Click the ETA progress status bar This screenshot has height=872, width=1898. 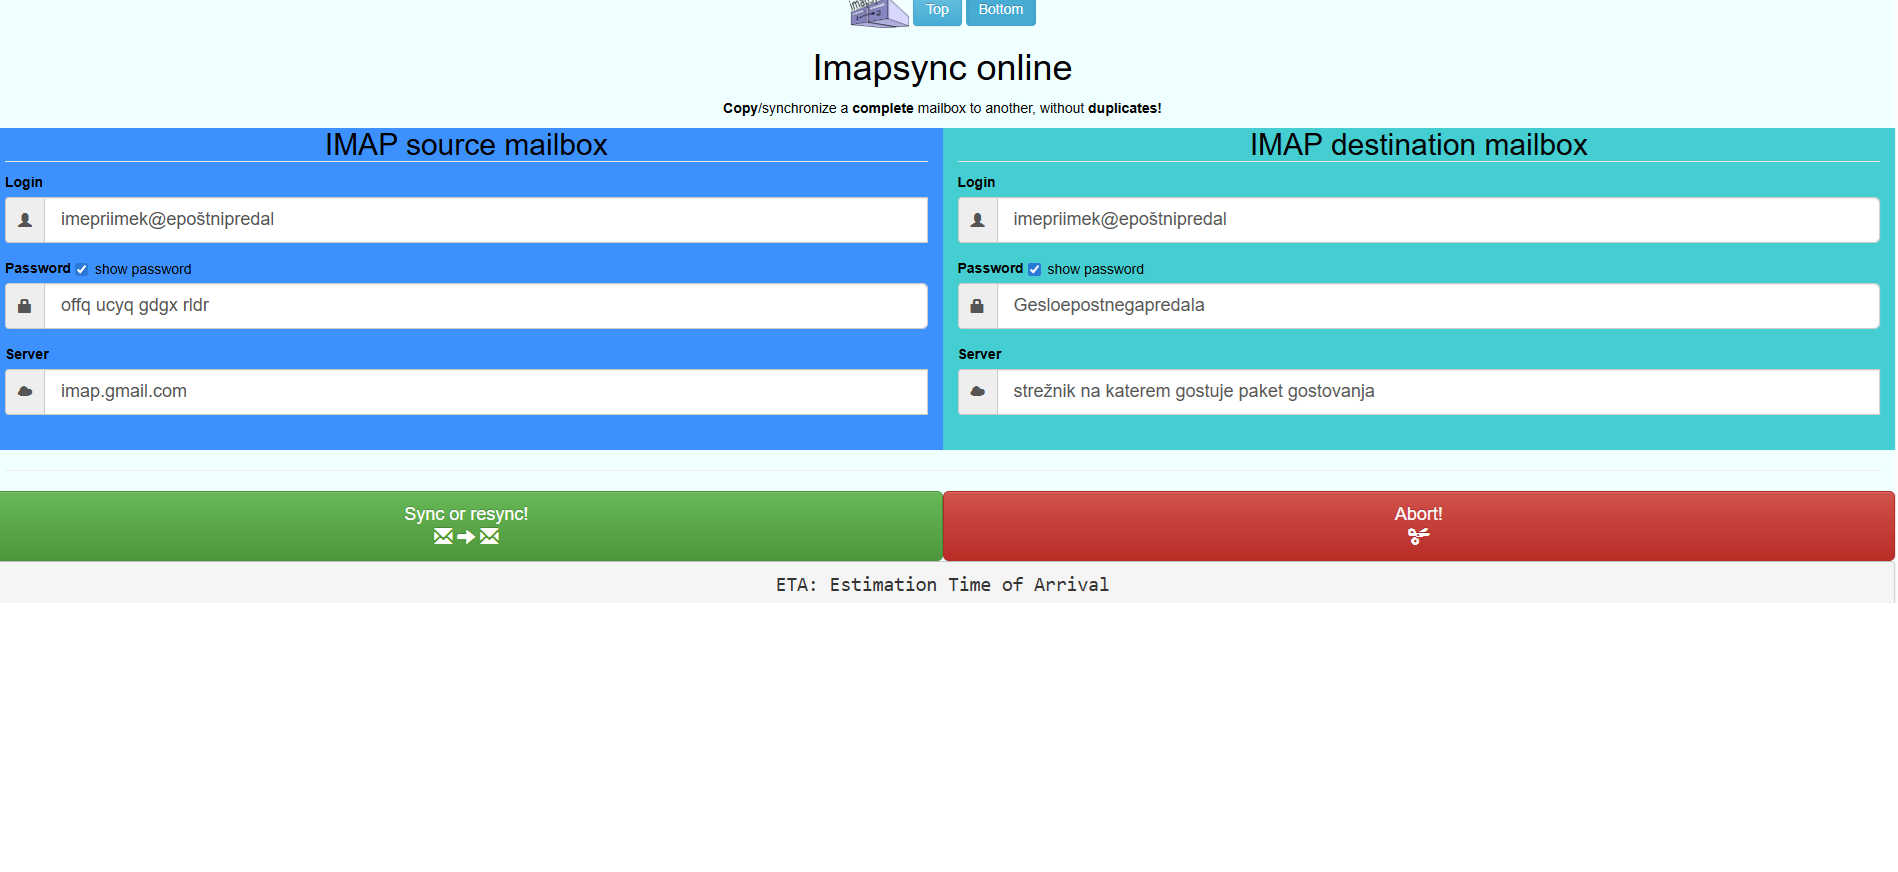[942, 584]
